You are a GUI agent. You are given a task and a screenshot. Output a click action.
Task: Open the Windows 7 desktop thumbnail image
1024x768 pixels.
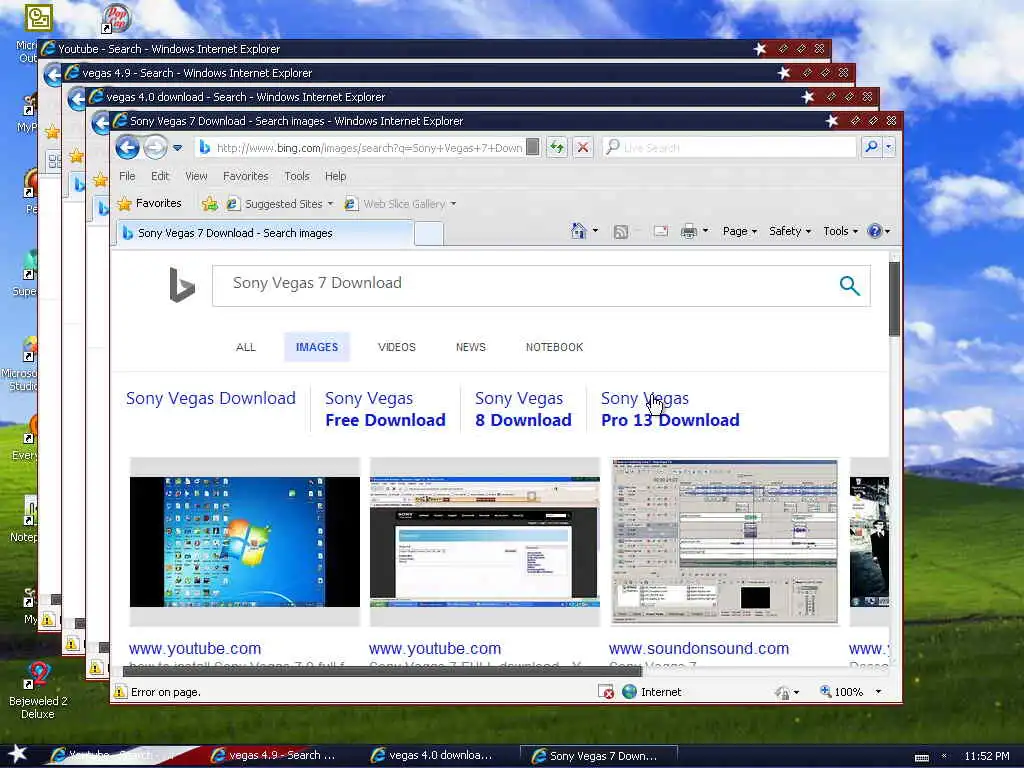click(245, 541)
